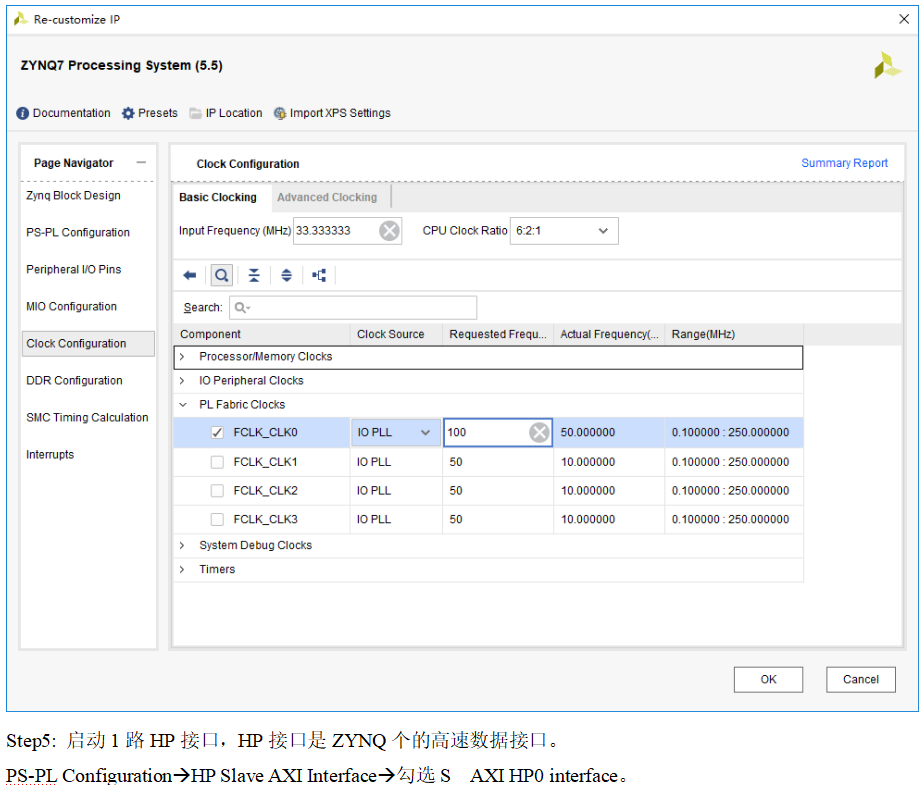923x785 pixels.
Task: Open the Summary Report link
Action: (844, 163)
